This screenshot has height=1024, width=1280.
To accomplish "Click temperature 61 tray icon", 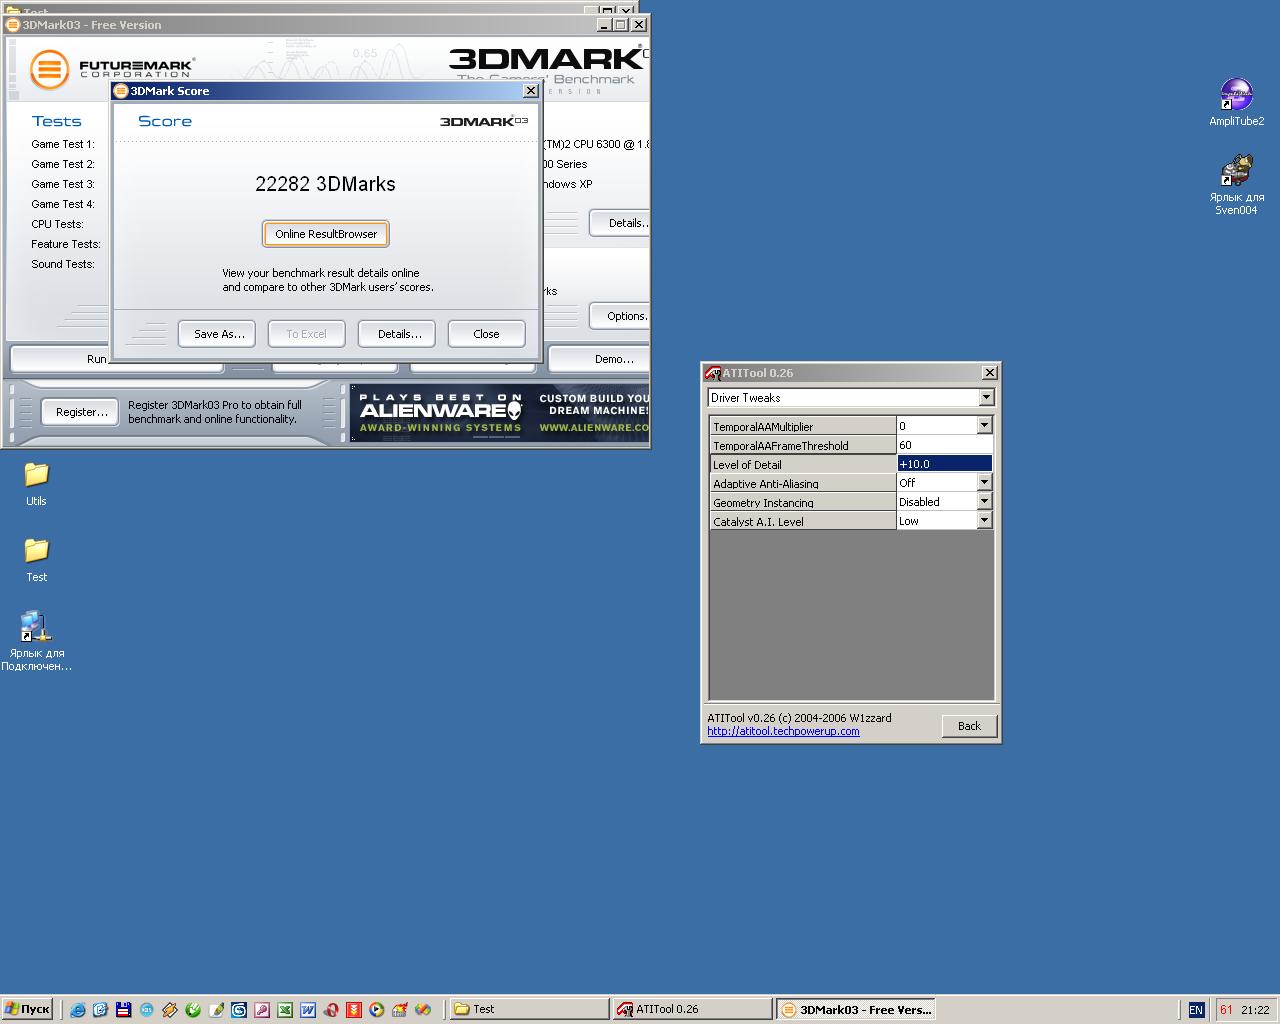I will coord(1226,1010).
